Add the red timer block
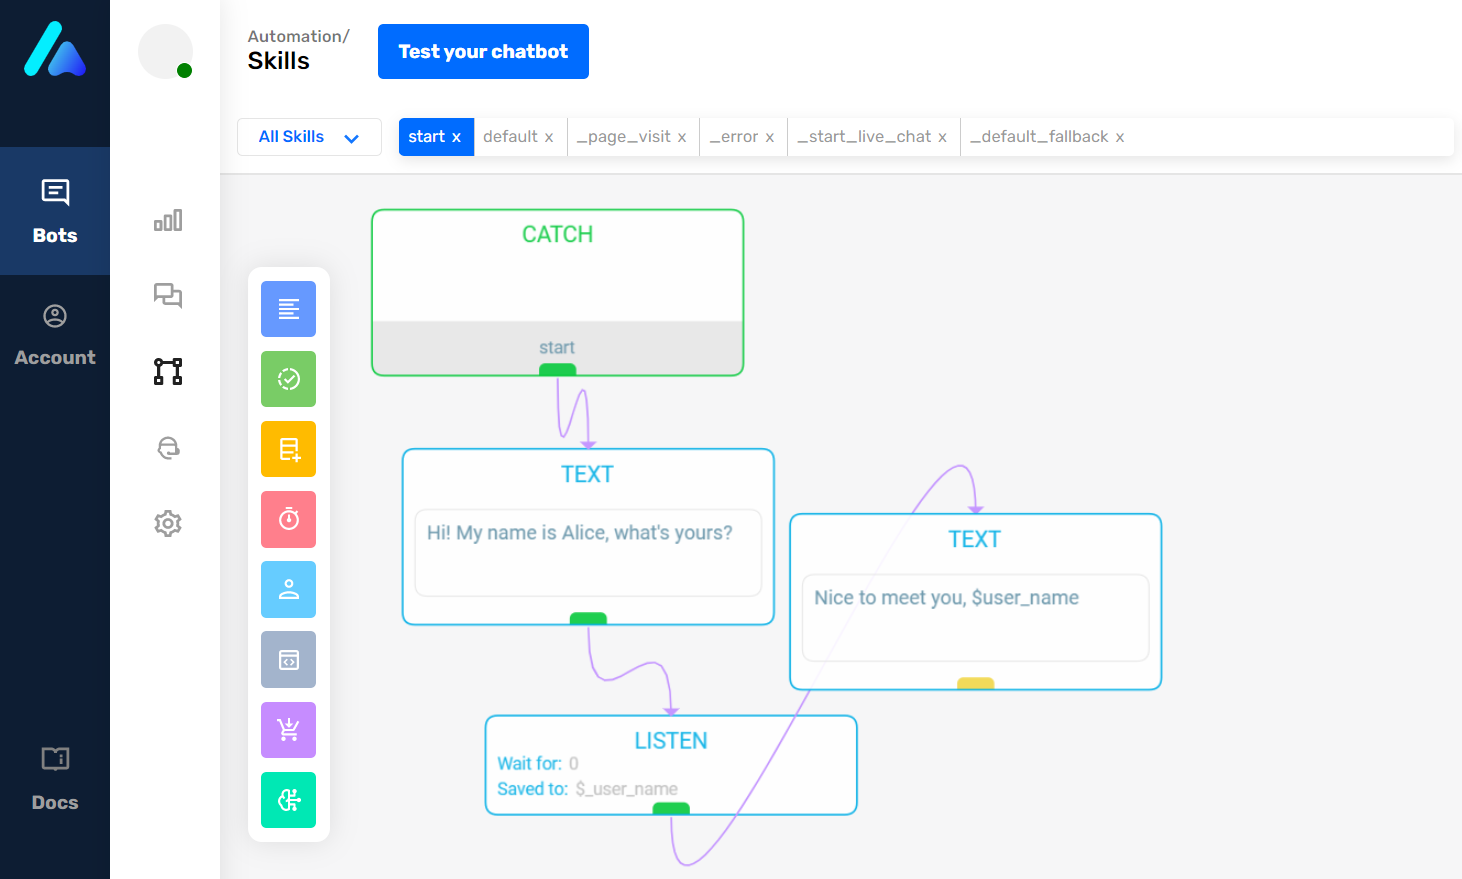 click(x=288, y=519)
